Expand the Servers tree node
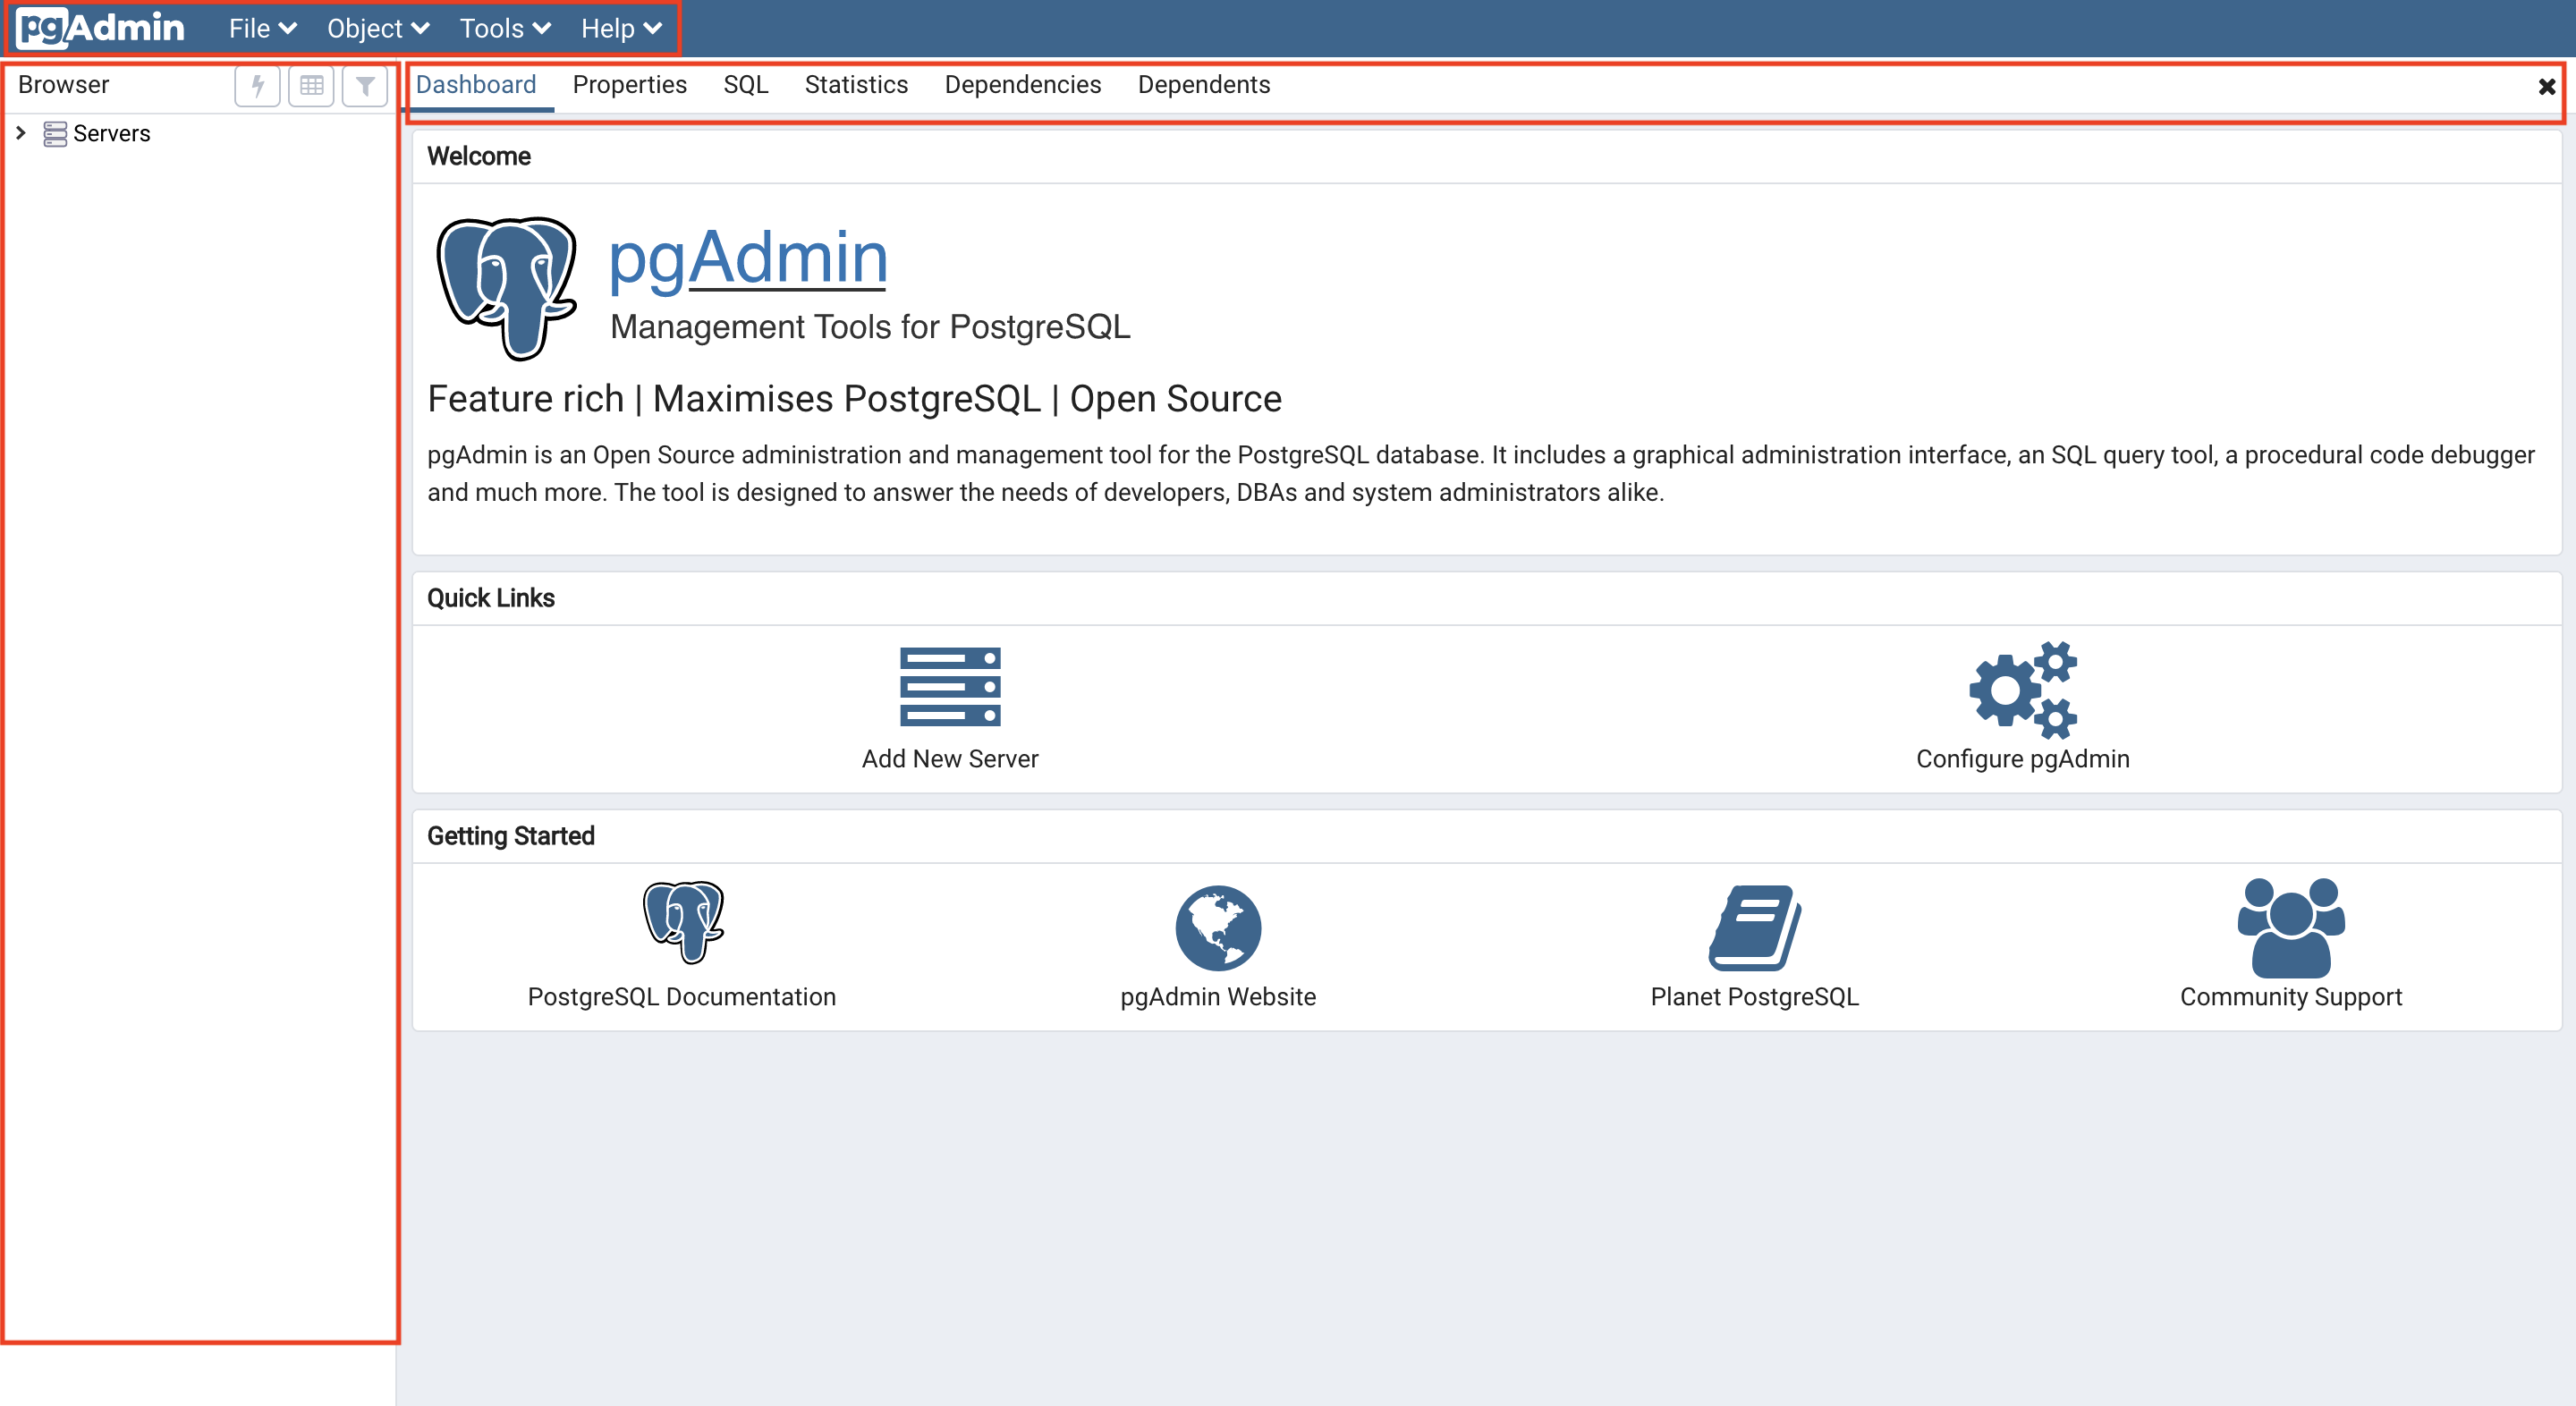The width and height of the screenshot is (2576, 1406). [x=21, y=132]
